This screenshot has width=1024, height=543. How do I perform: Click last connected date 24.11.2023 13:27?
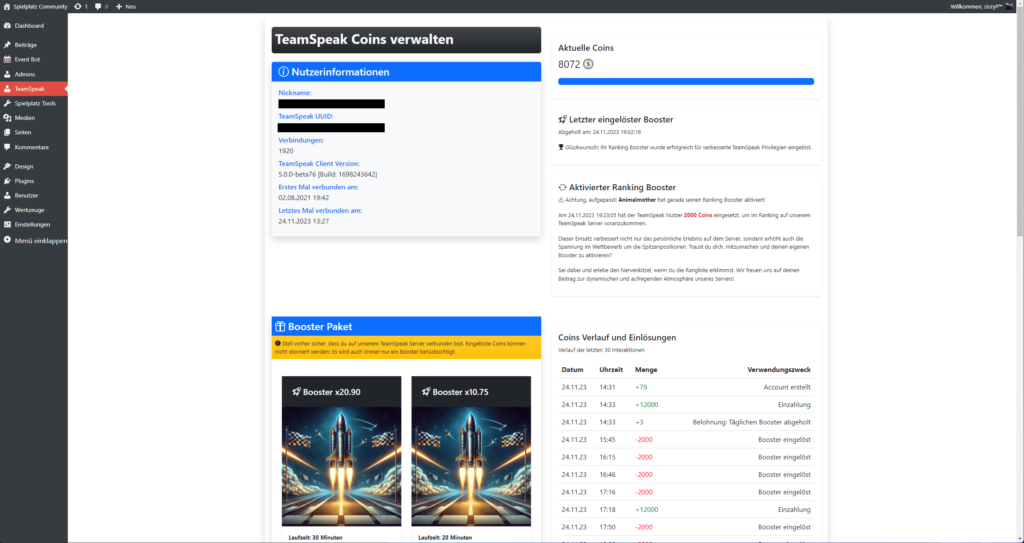point(304,222)
